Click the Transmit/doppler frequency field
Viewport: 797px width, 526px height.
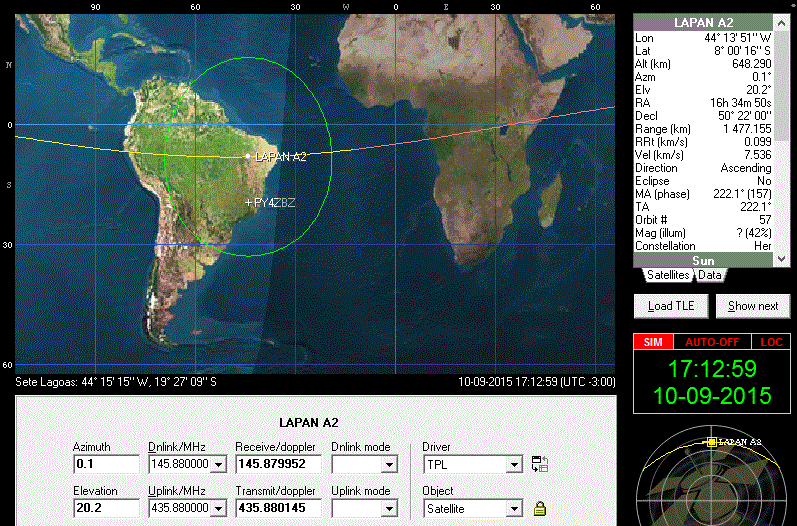(278, 508)
